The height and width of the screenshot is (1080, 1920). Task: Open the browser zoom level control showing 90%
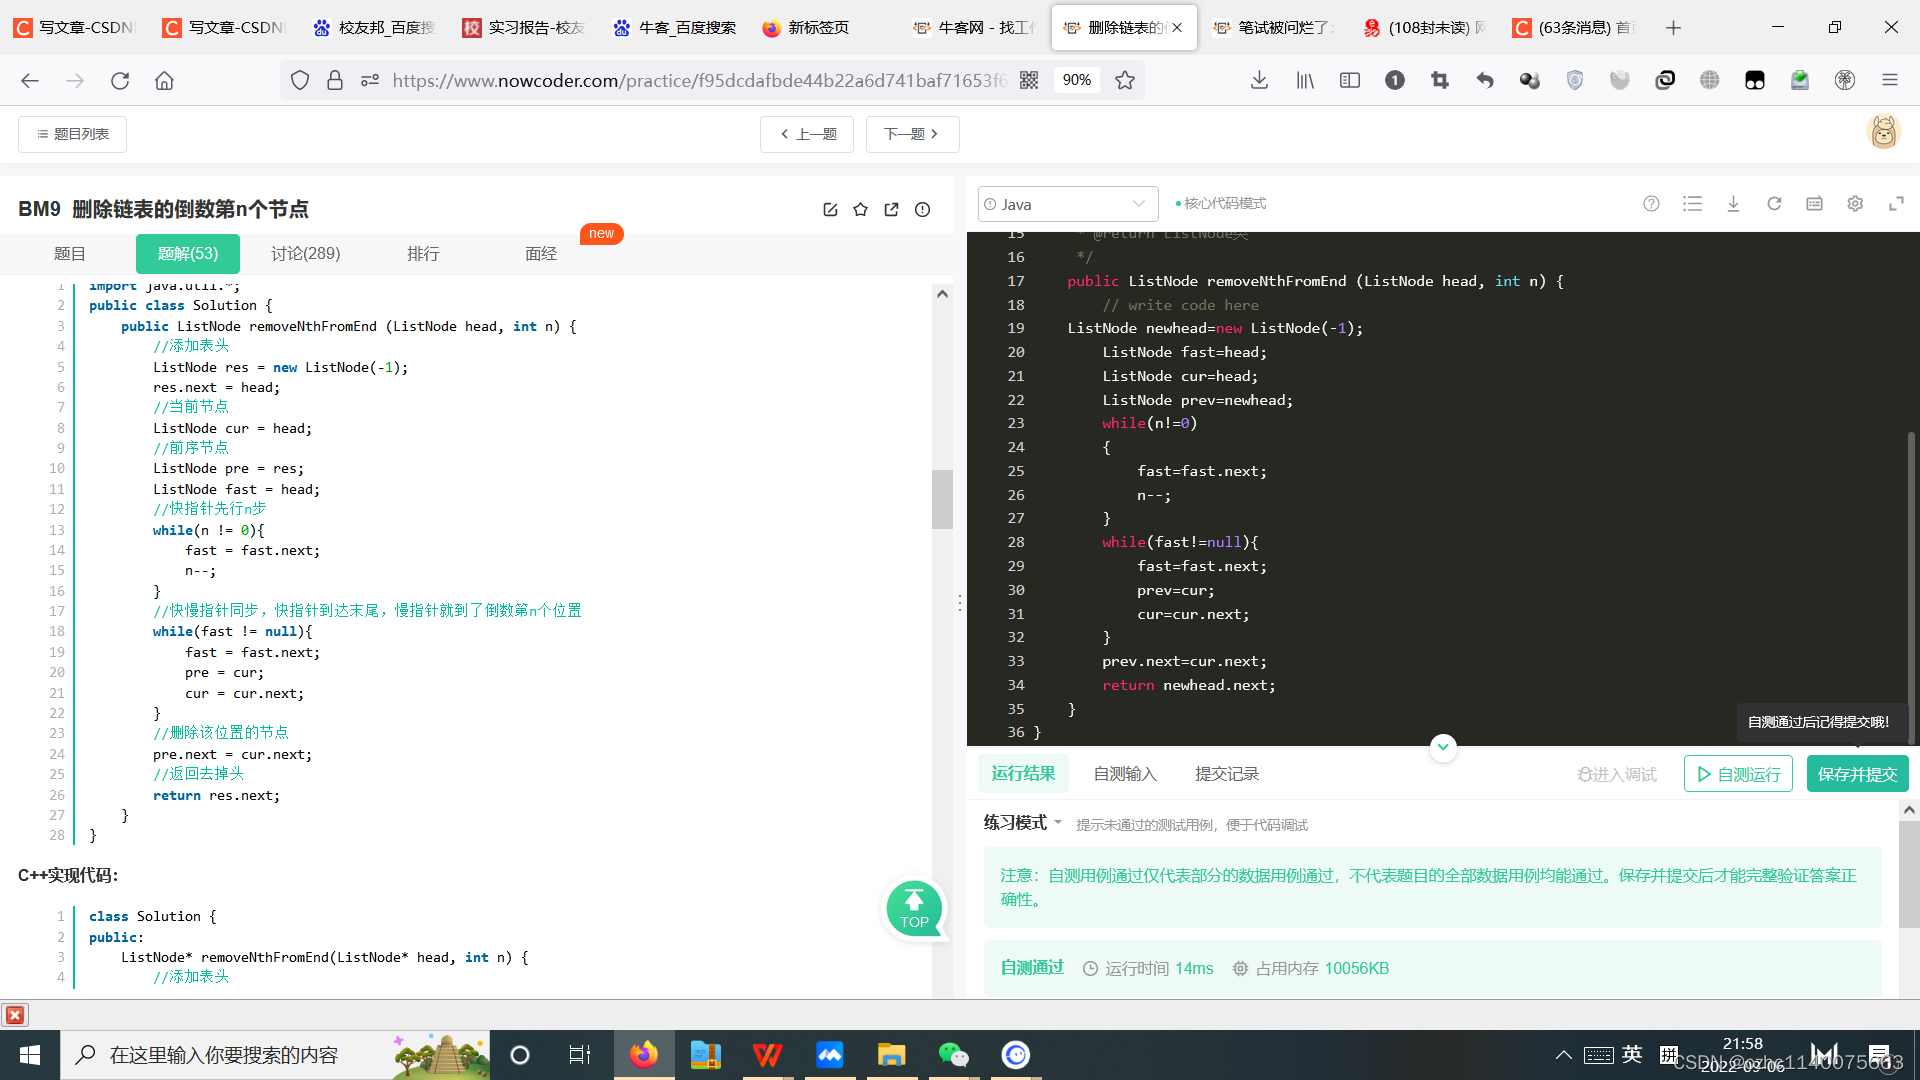pyautogui.click(x=1077, y=80)
